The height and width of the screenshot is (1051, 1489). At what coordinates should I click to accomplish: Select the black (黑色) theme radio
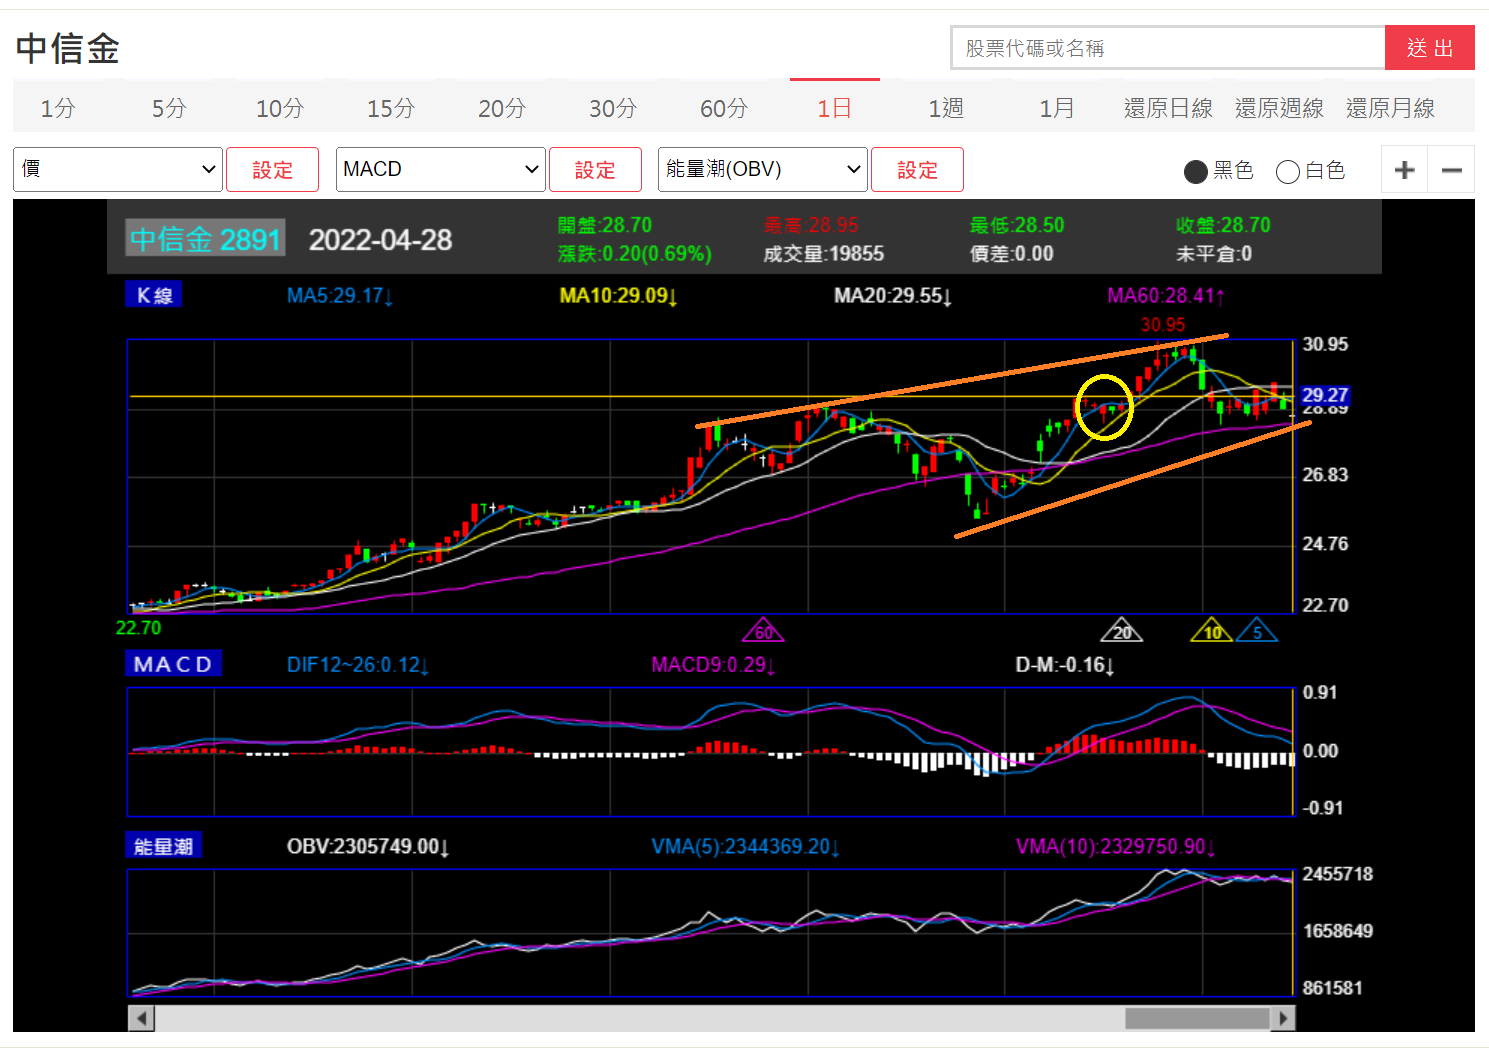[1195, 172]
